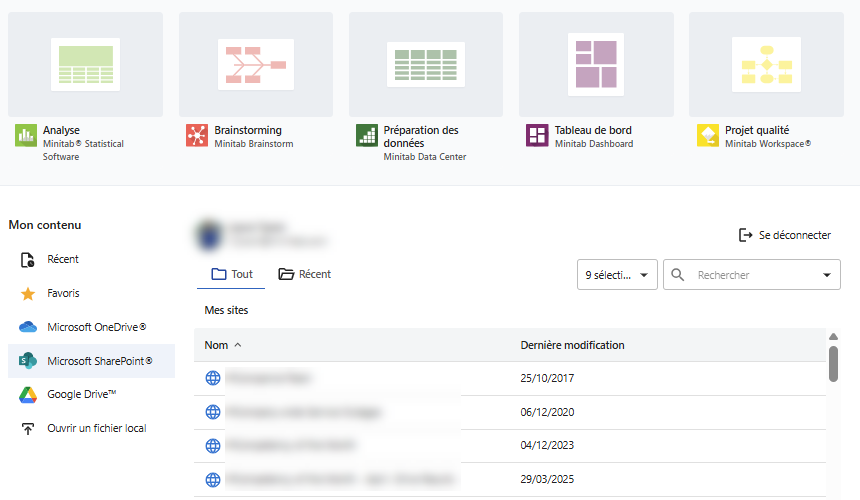Viewport: 860px width, 500px height.
Task: Select the date 25/10/2017
Action: coord(547,378)
